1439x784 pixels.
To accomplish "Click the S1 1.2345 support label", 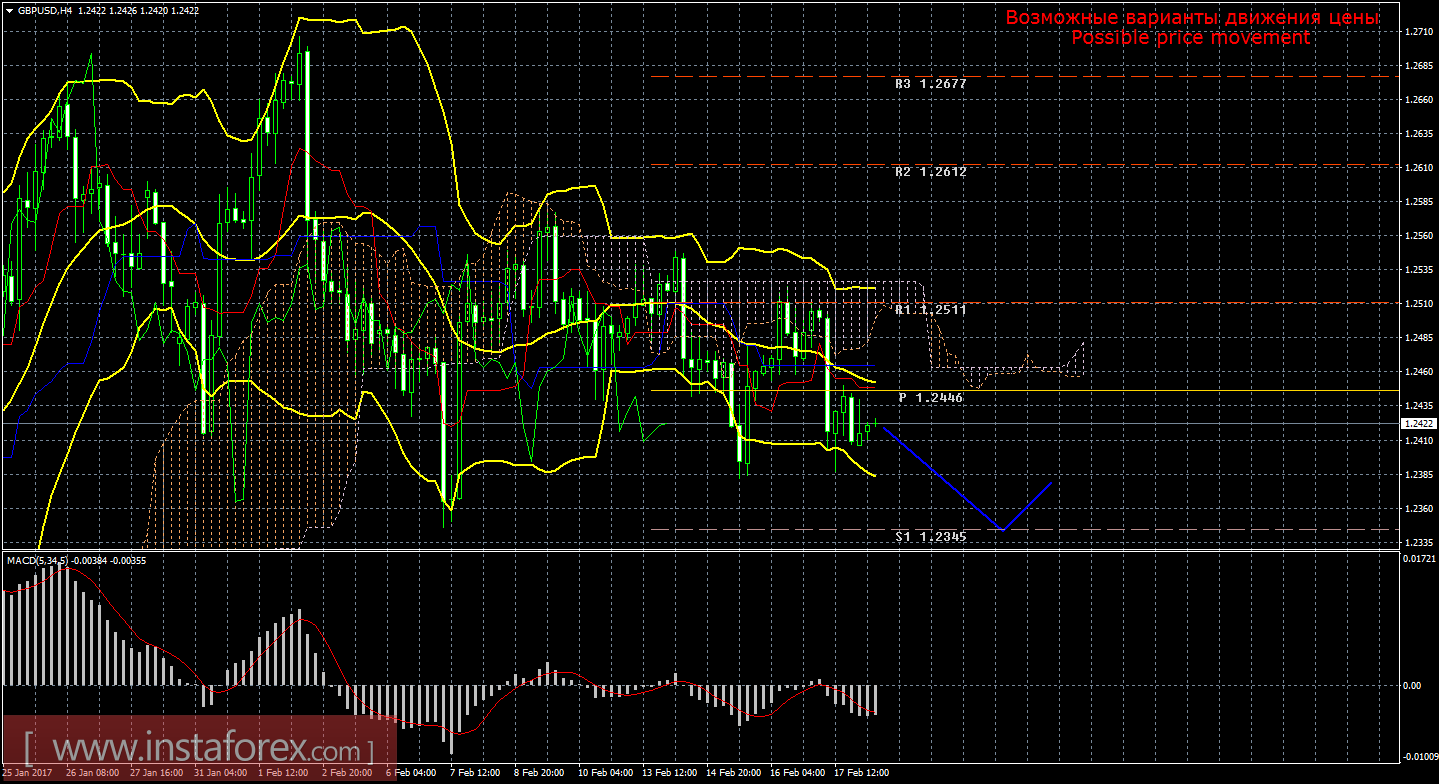I will tap(930, 537).
